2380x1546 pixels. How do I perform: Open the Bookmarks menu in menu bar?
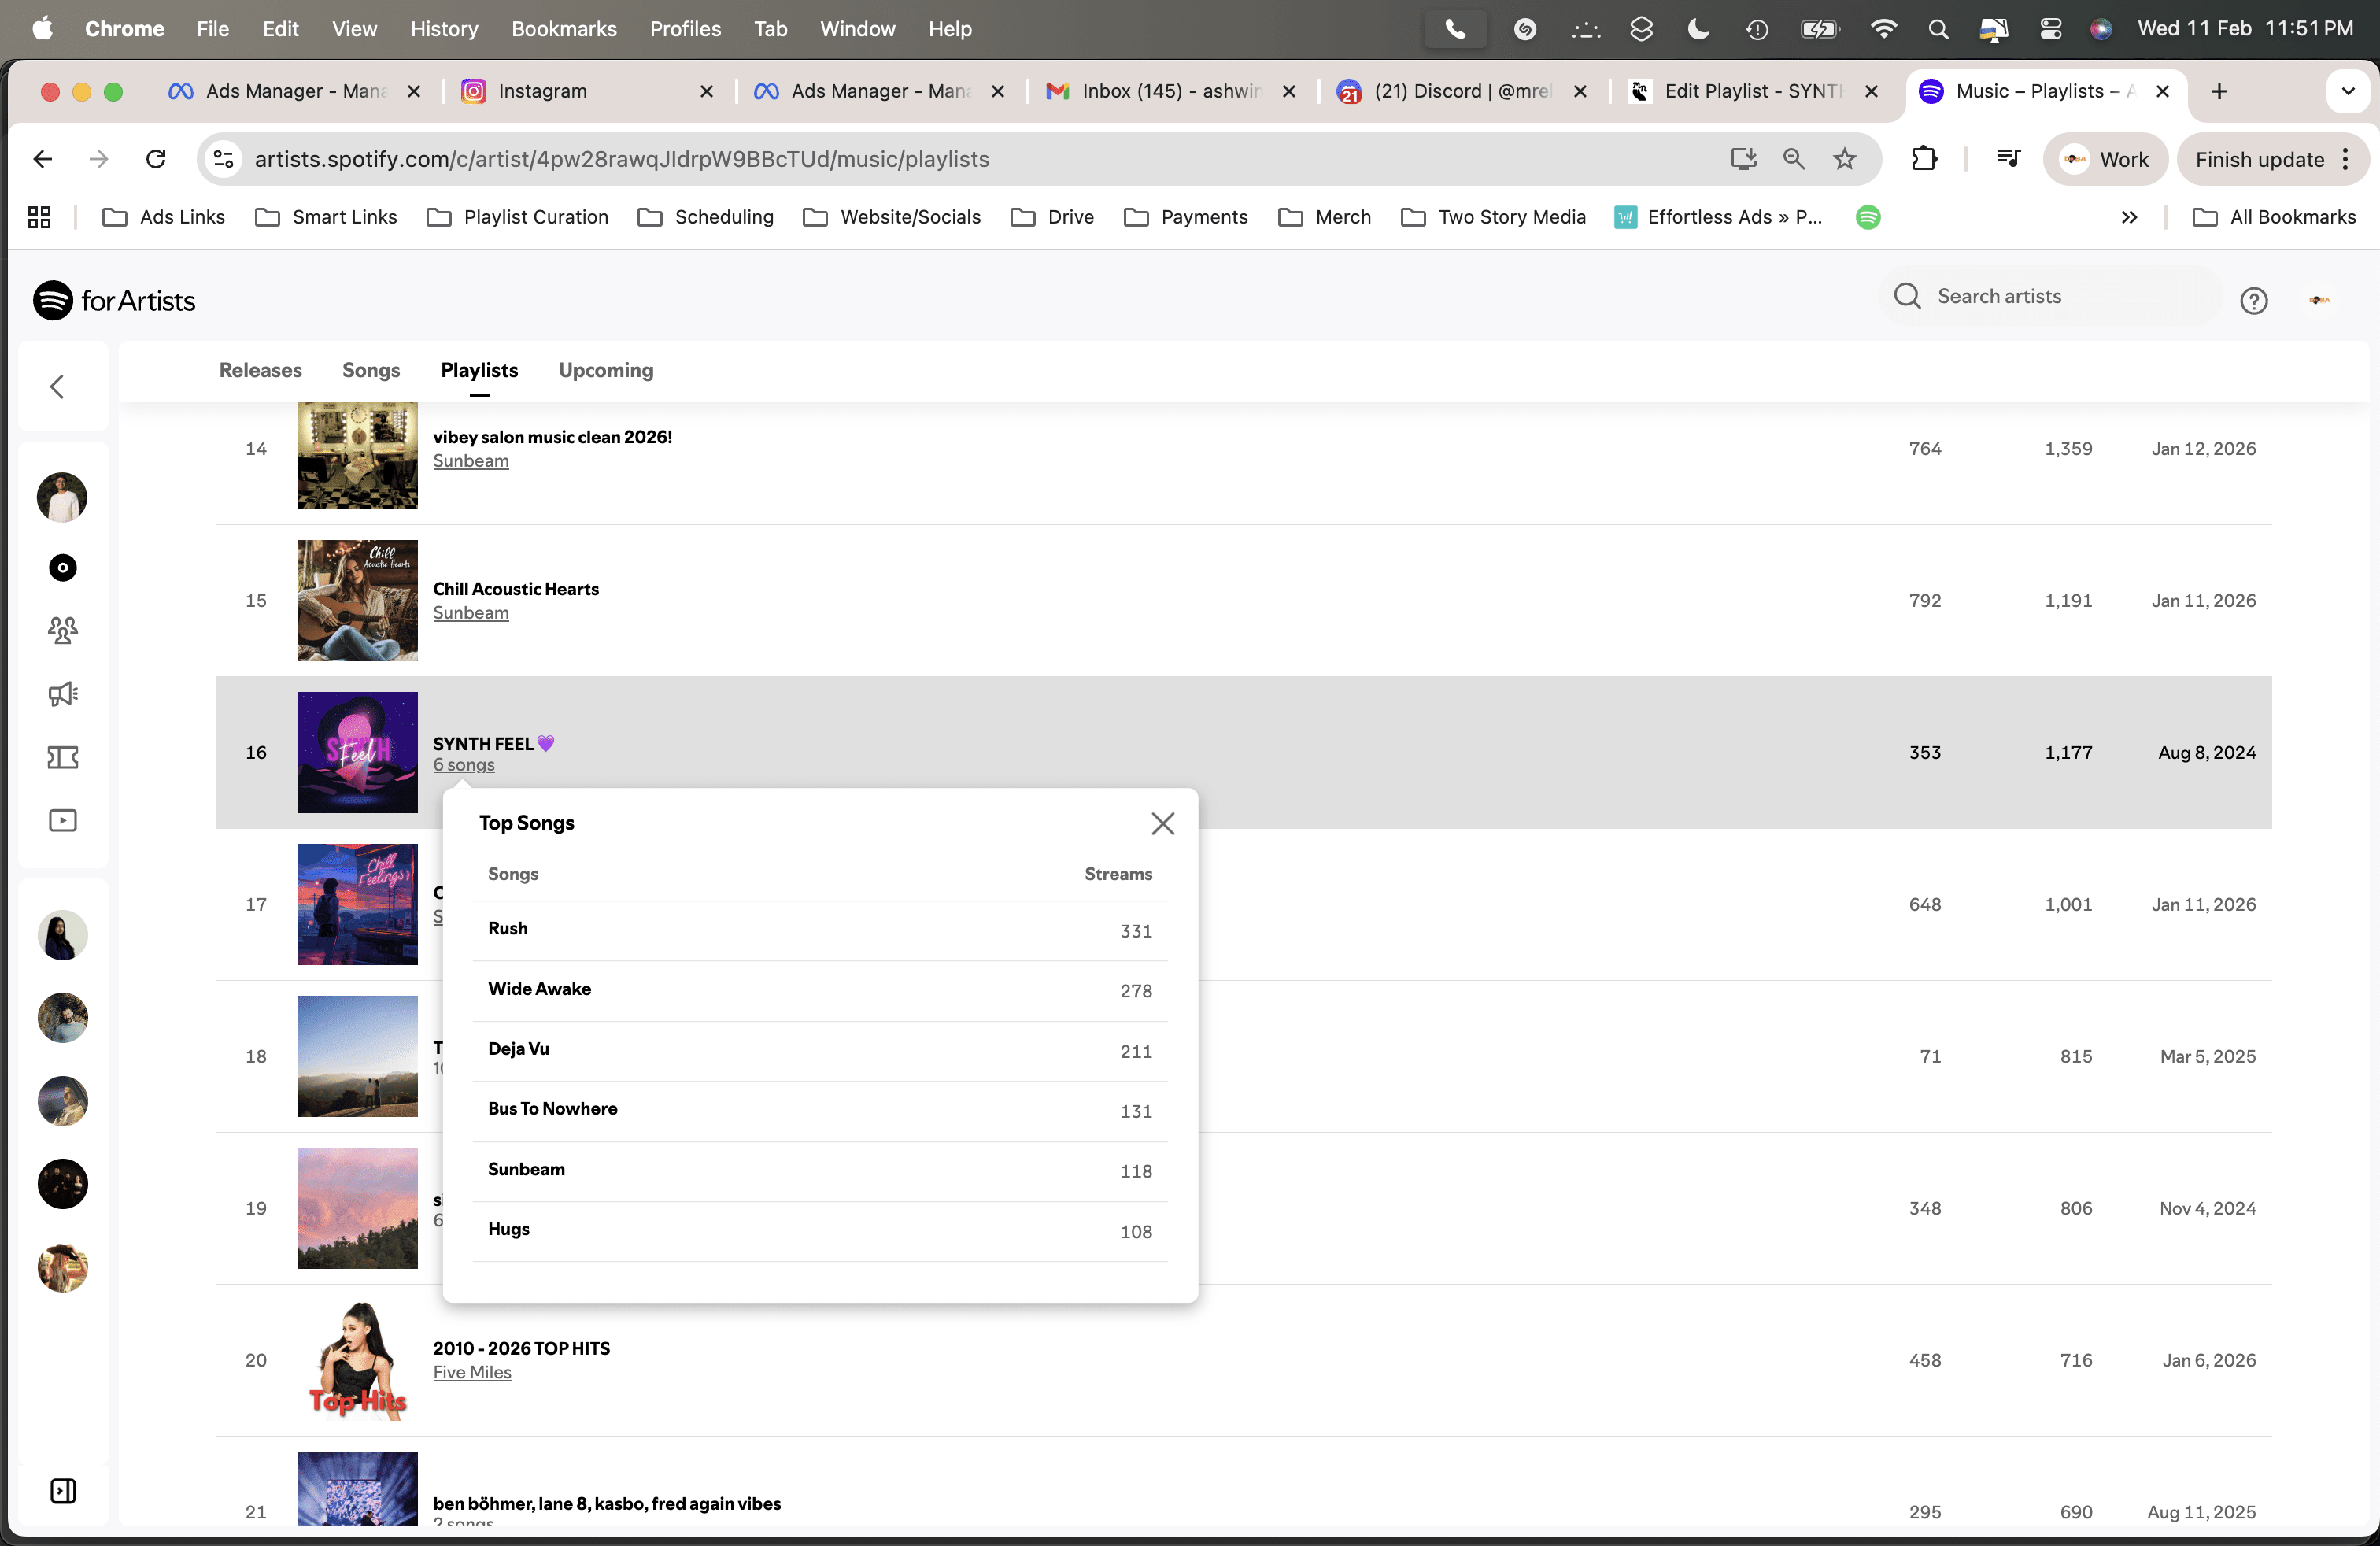point(563,29)
